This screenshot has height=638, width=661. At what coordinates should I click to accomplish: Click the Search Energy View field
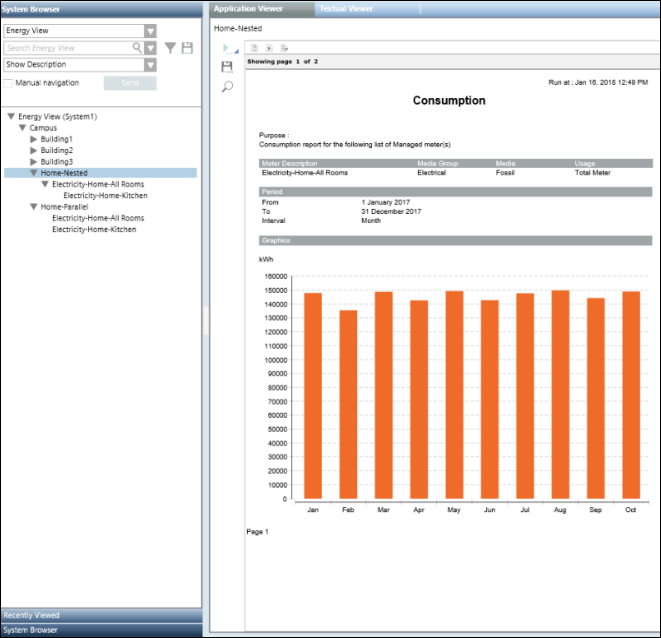pyautogui.click(x=68, y=48)
